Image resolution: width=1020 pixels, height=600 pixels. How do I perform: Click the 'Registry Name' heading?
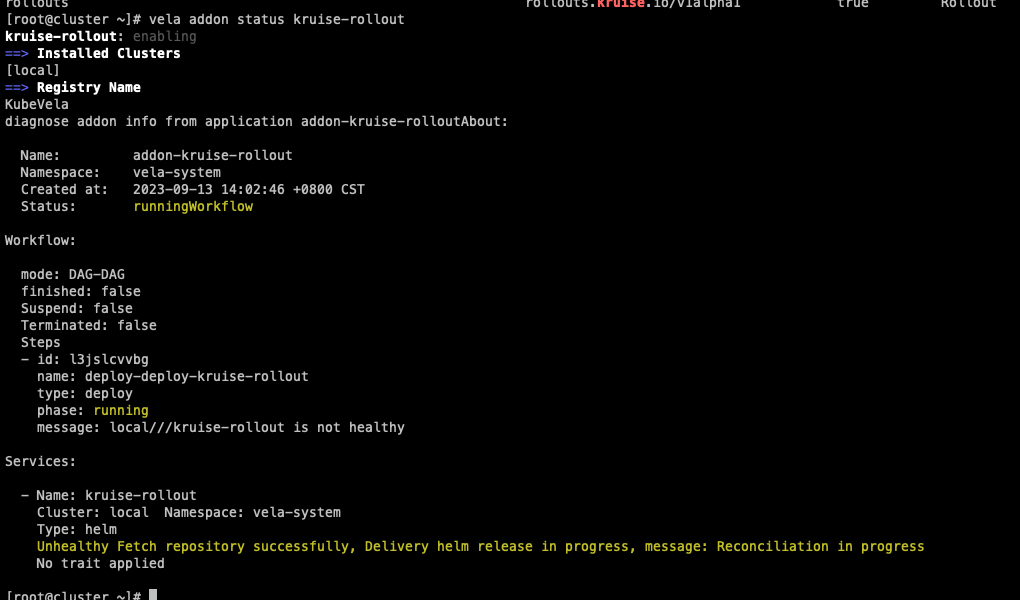click(x=88, y=88)
